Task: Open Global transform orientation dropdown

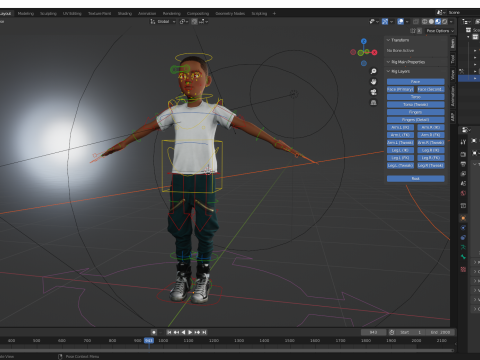Action: [x=163, y=21]
